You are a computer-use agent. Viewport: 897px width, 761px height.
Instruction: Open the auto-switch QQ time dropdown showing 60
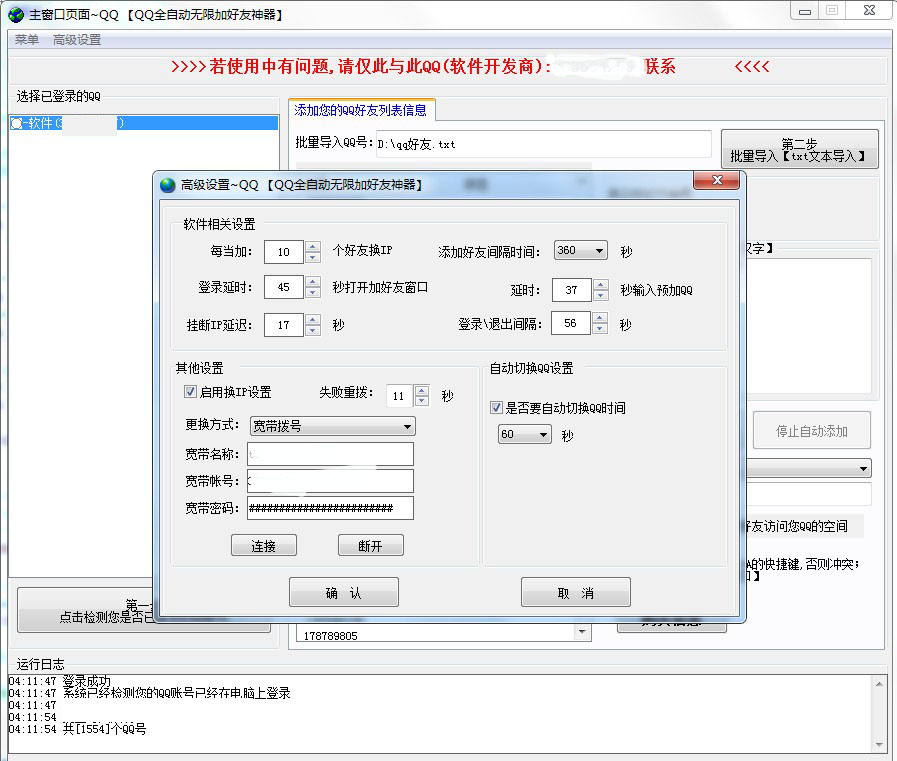coord(525,434)
